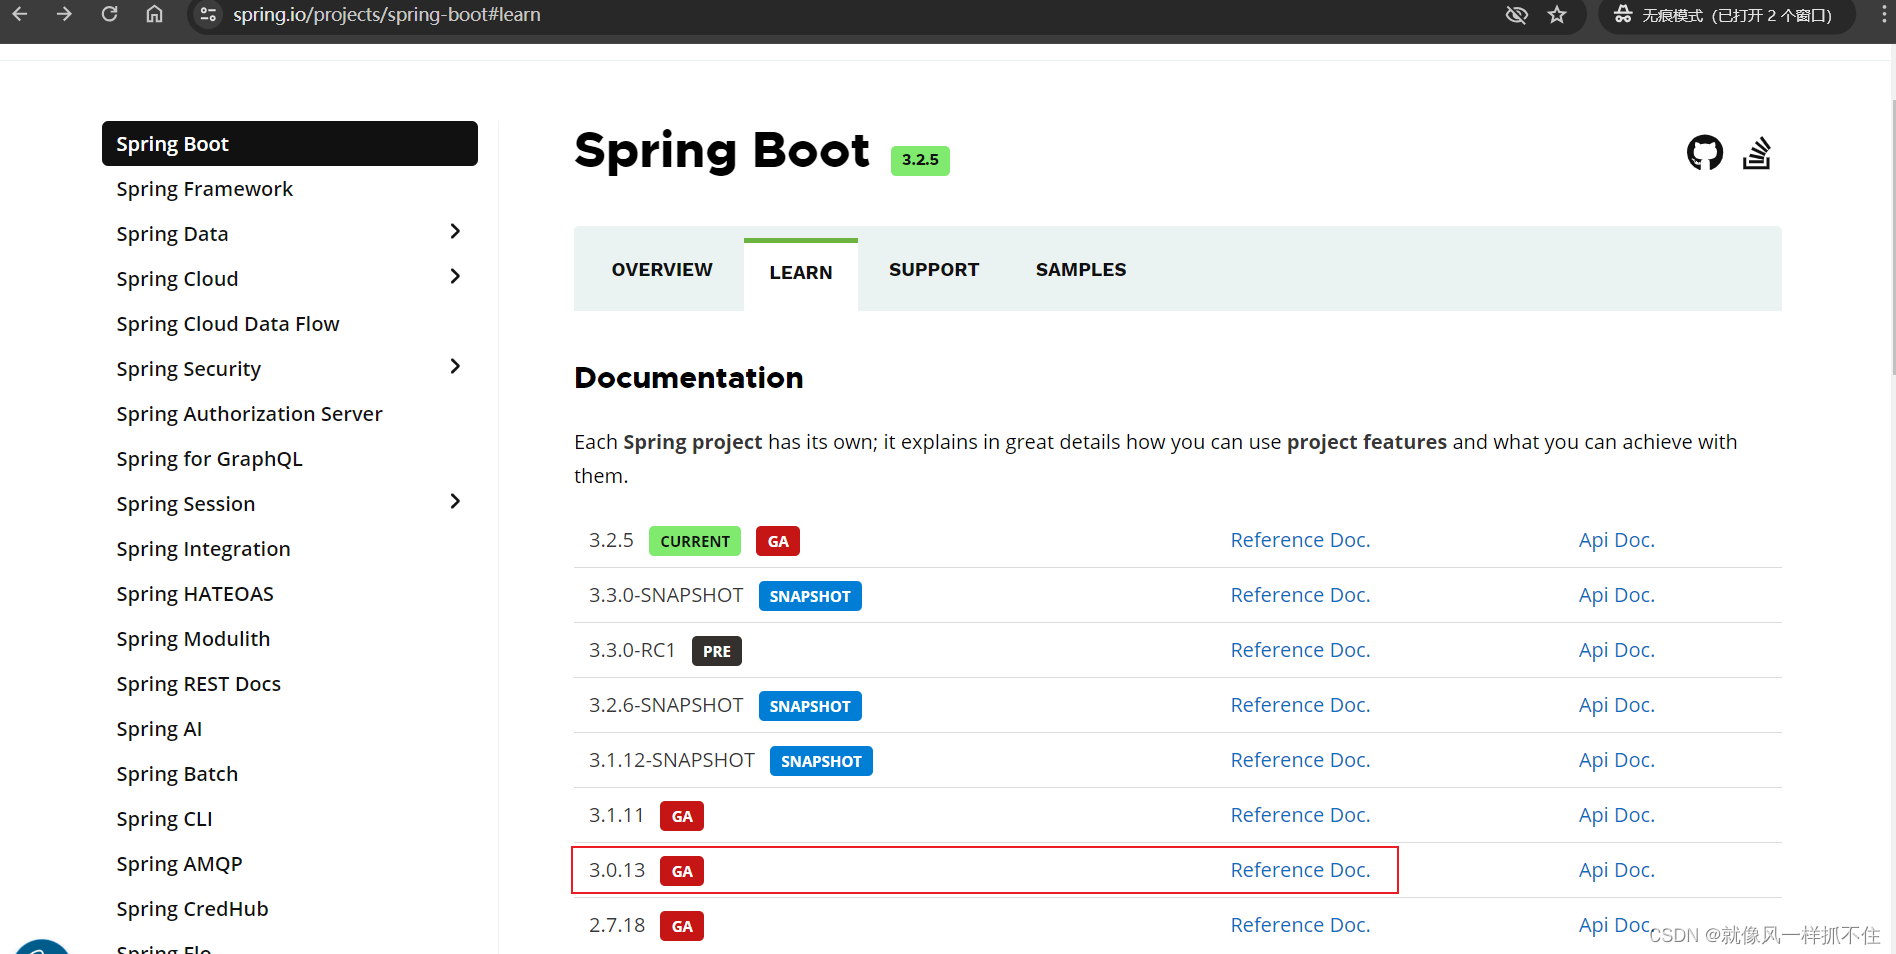Go to the browser home page icon
Viewport: 1896px width, 954px height.
[x=154, y=14]
